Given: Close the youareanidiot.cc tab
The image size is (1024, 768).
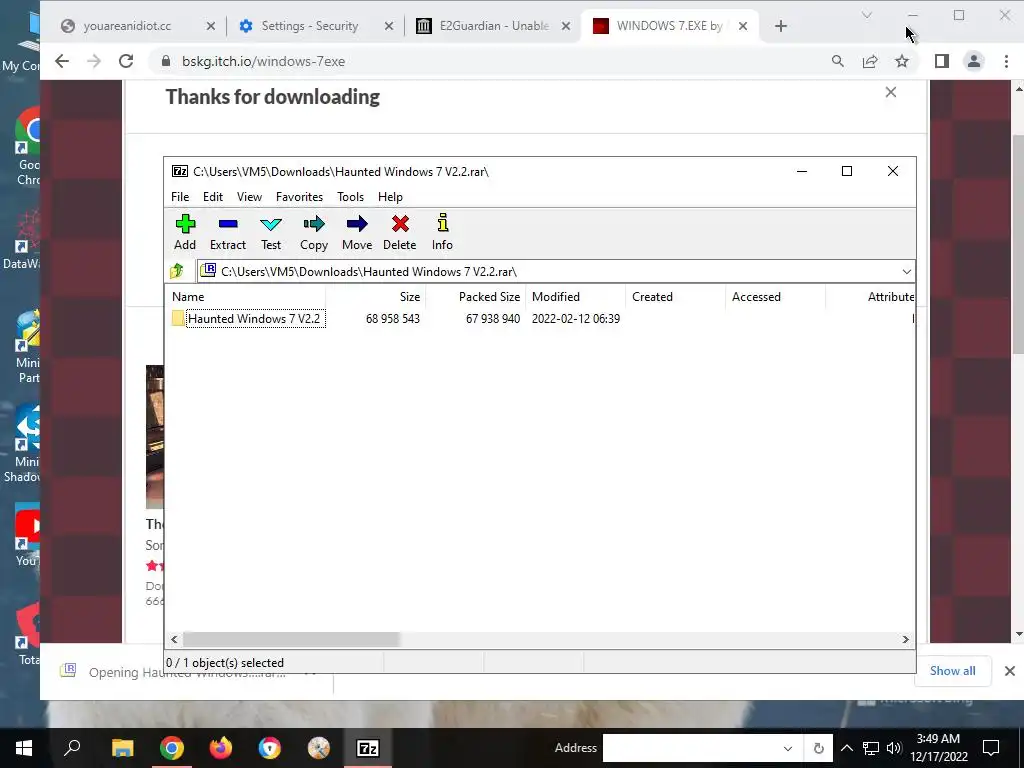Looking at the screenshot, I should click(x=210, y=26).
